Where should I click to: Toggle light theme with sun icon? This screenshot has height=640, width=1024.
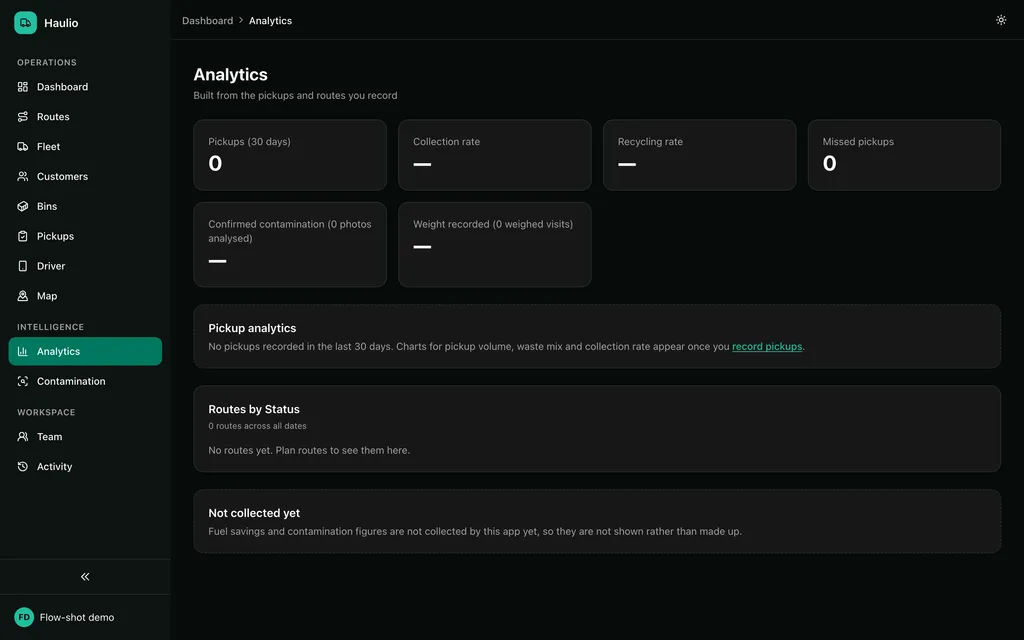(1000, 20)
